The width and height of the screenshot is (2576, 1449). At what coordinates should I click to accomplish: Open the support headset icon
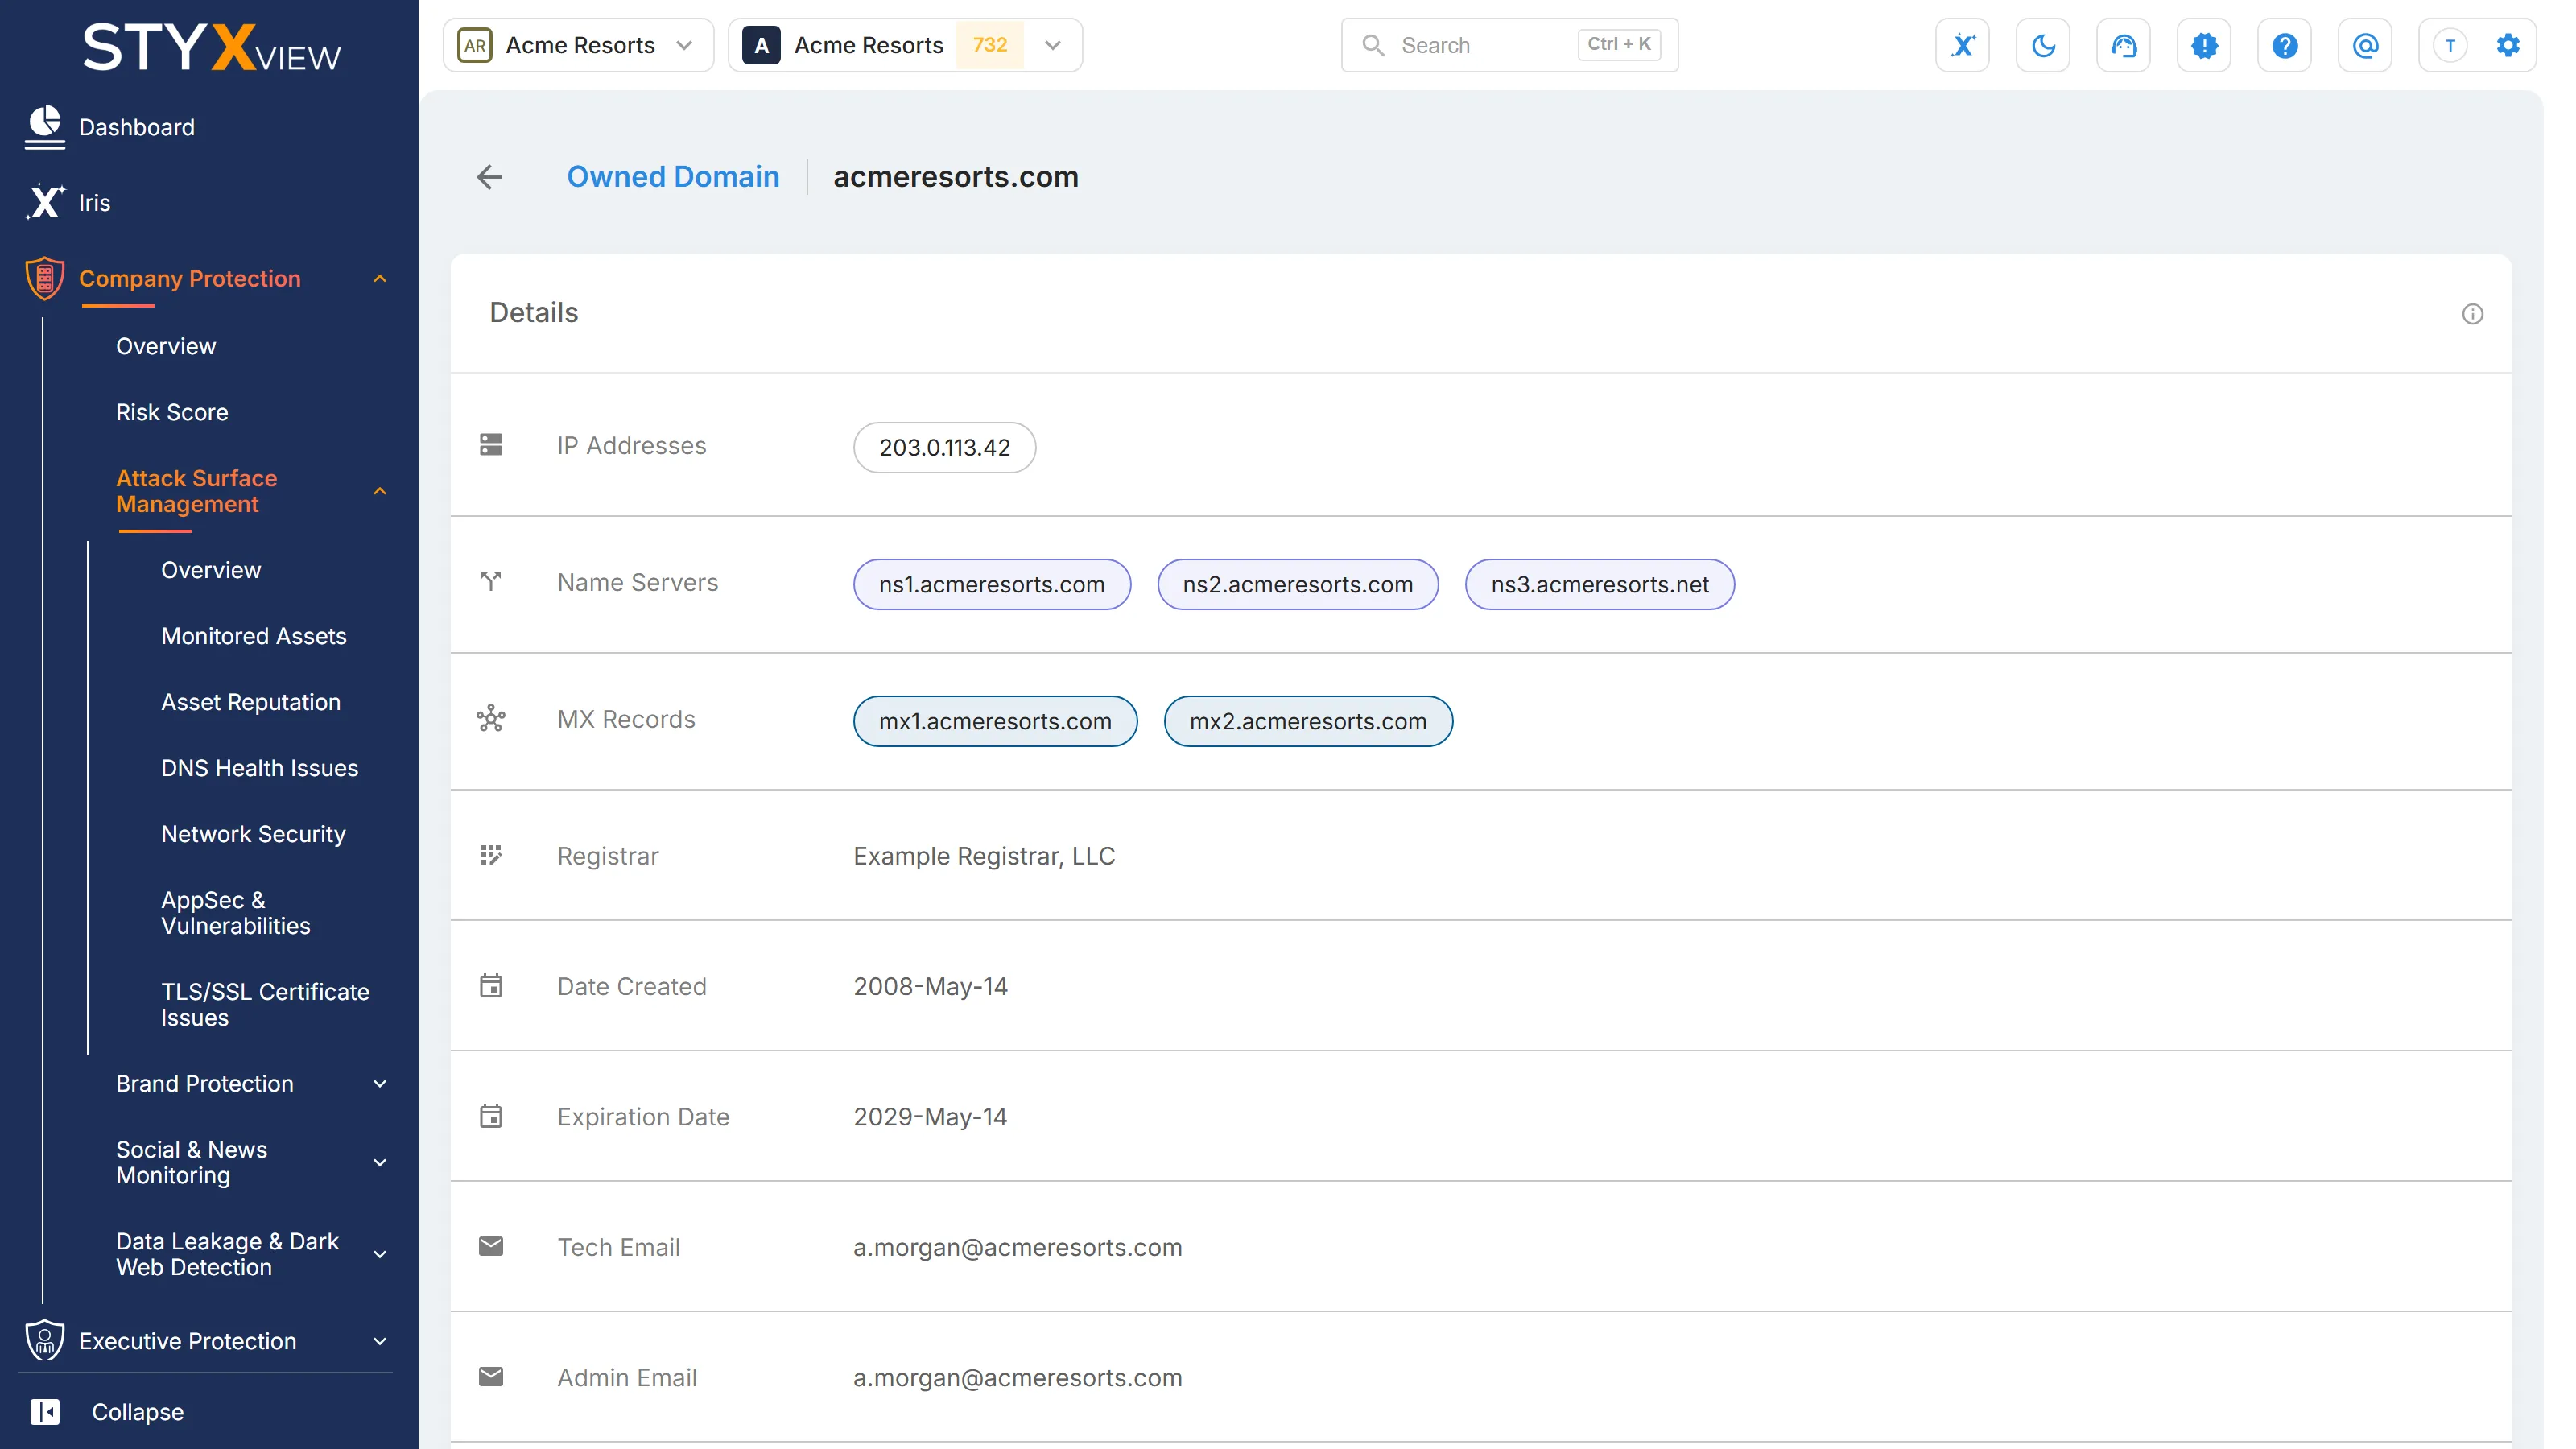pyautogui.click(x=2123, y=45)
